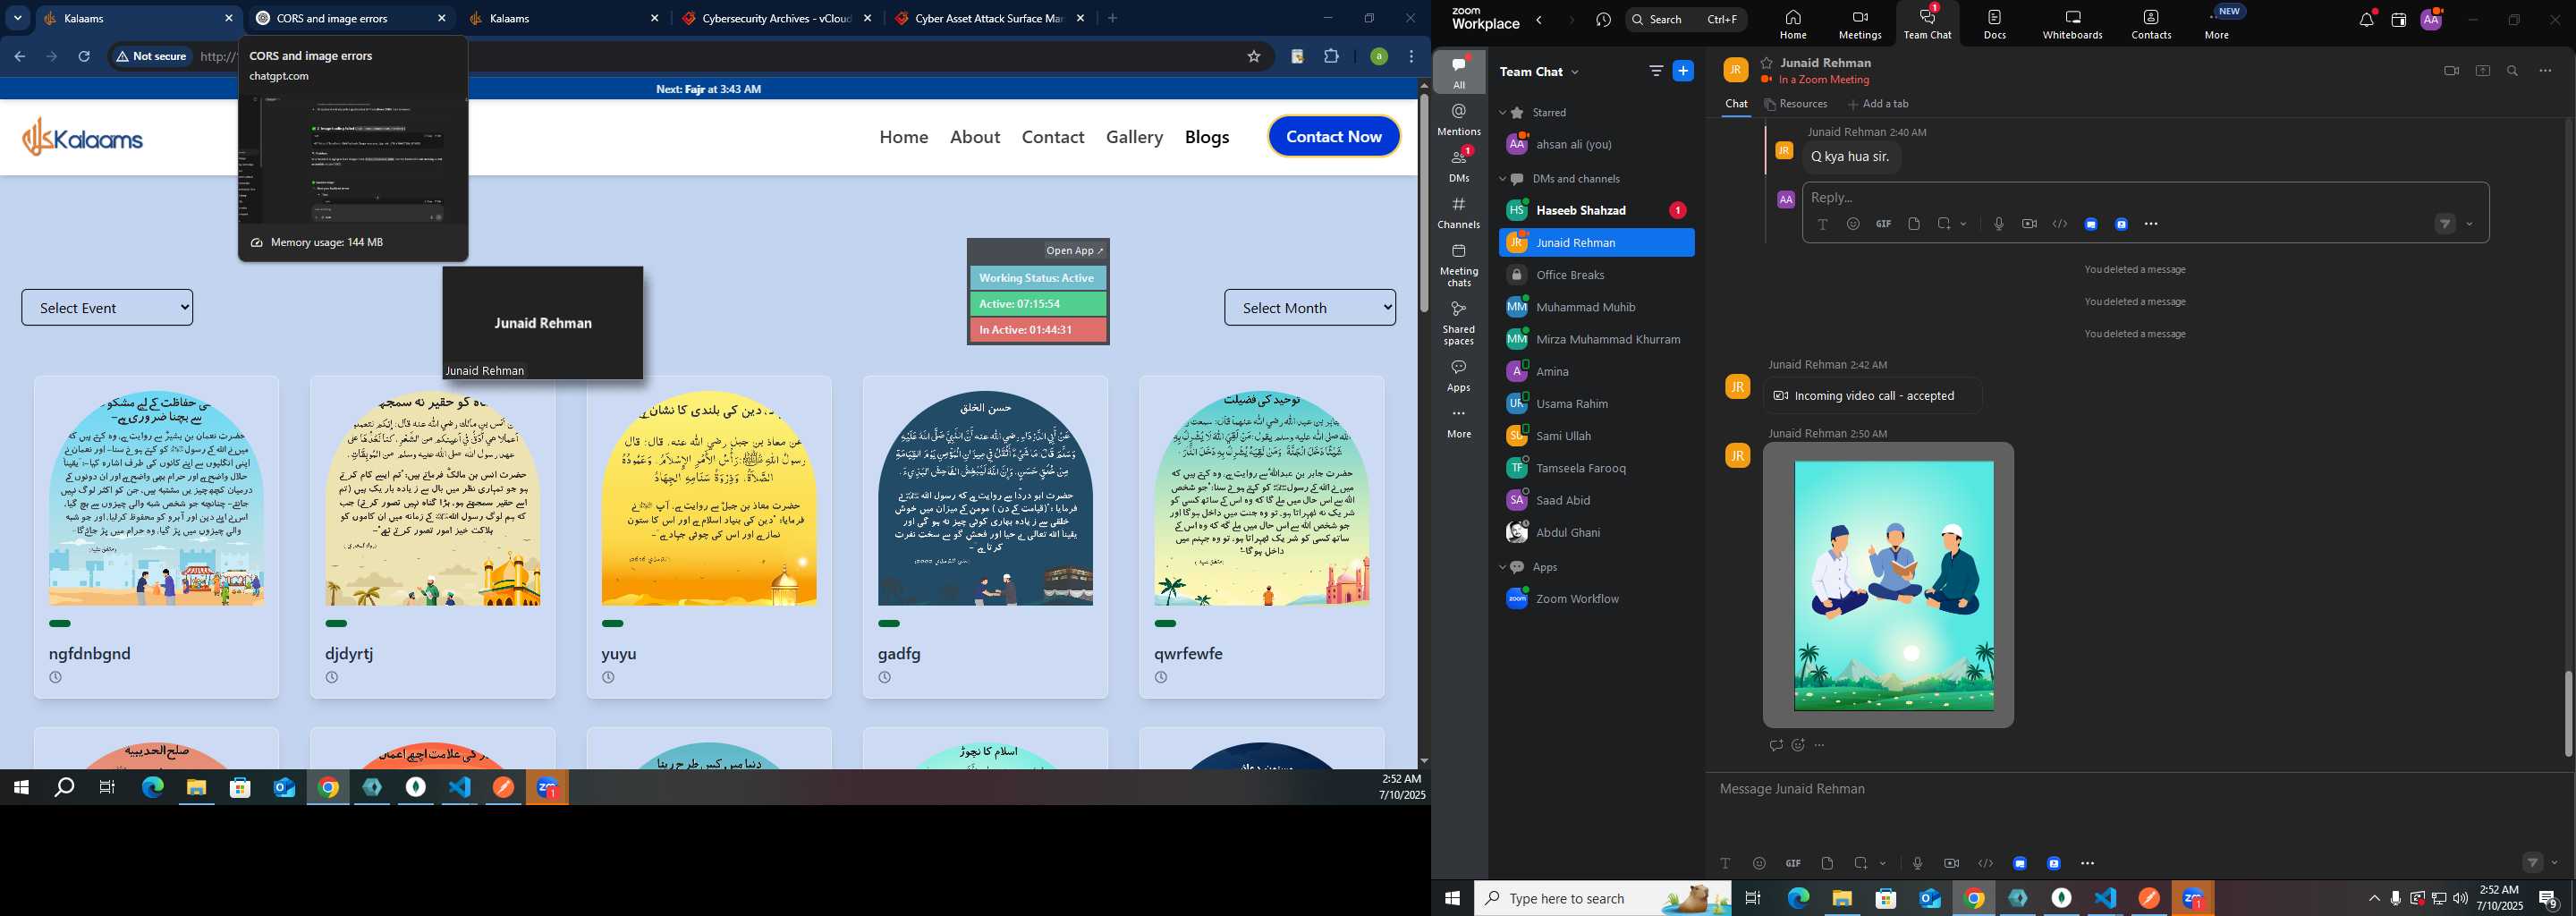Screen dimensions: 2576x916
Task: Focus the Reply input field
Action: coord(2145,198)
